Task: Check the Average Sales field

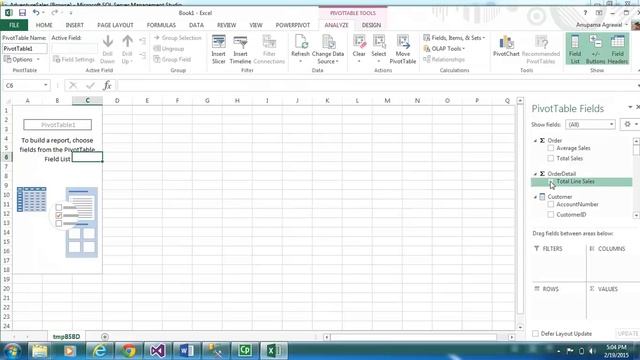Action: (551, 148)
